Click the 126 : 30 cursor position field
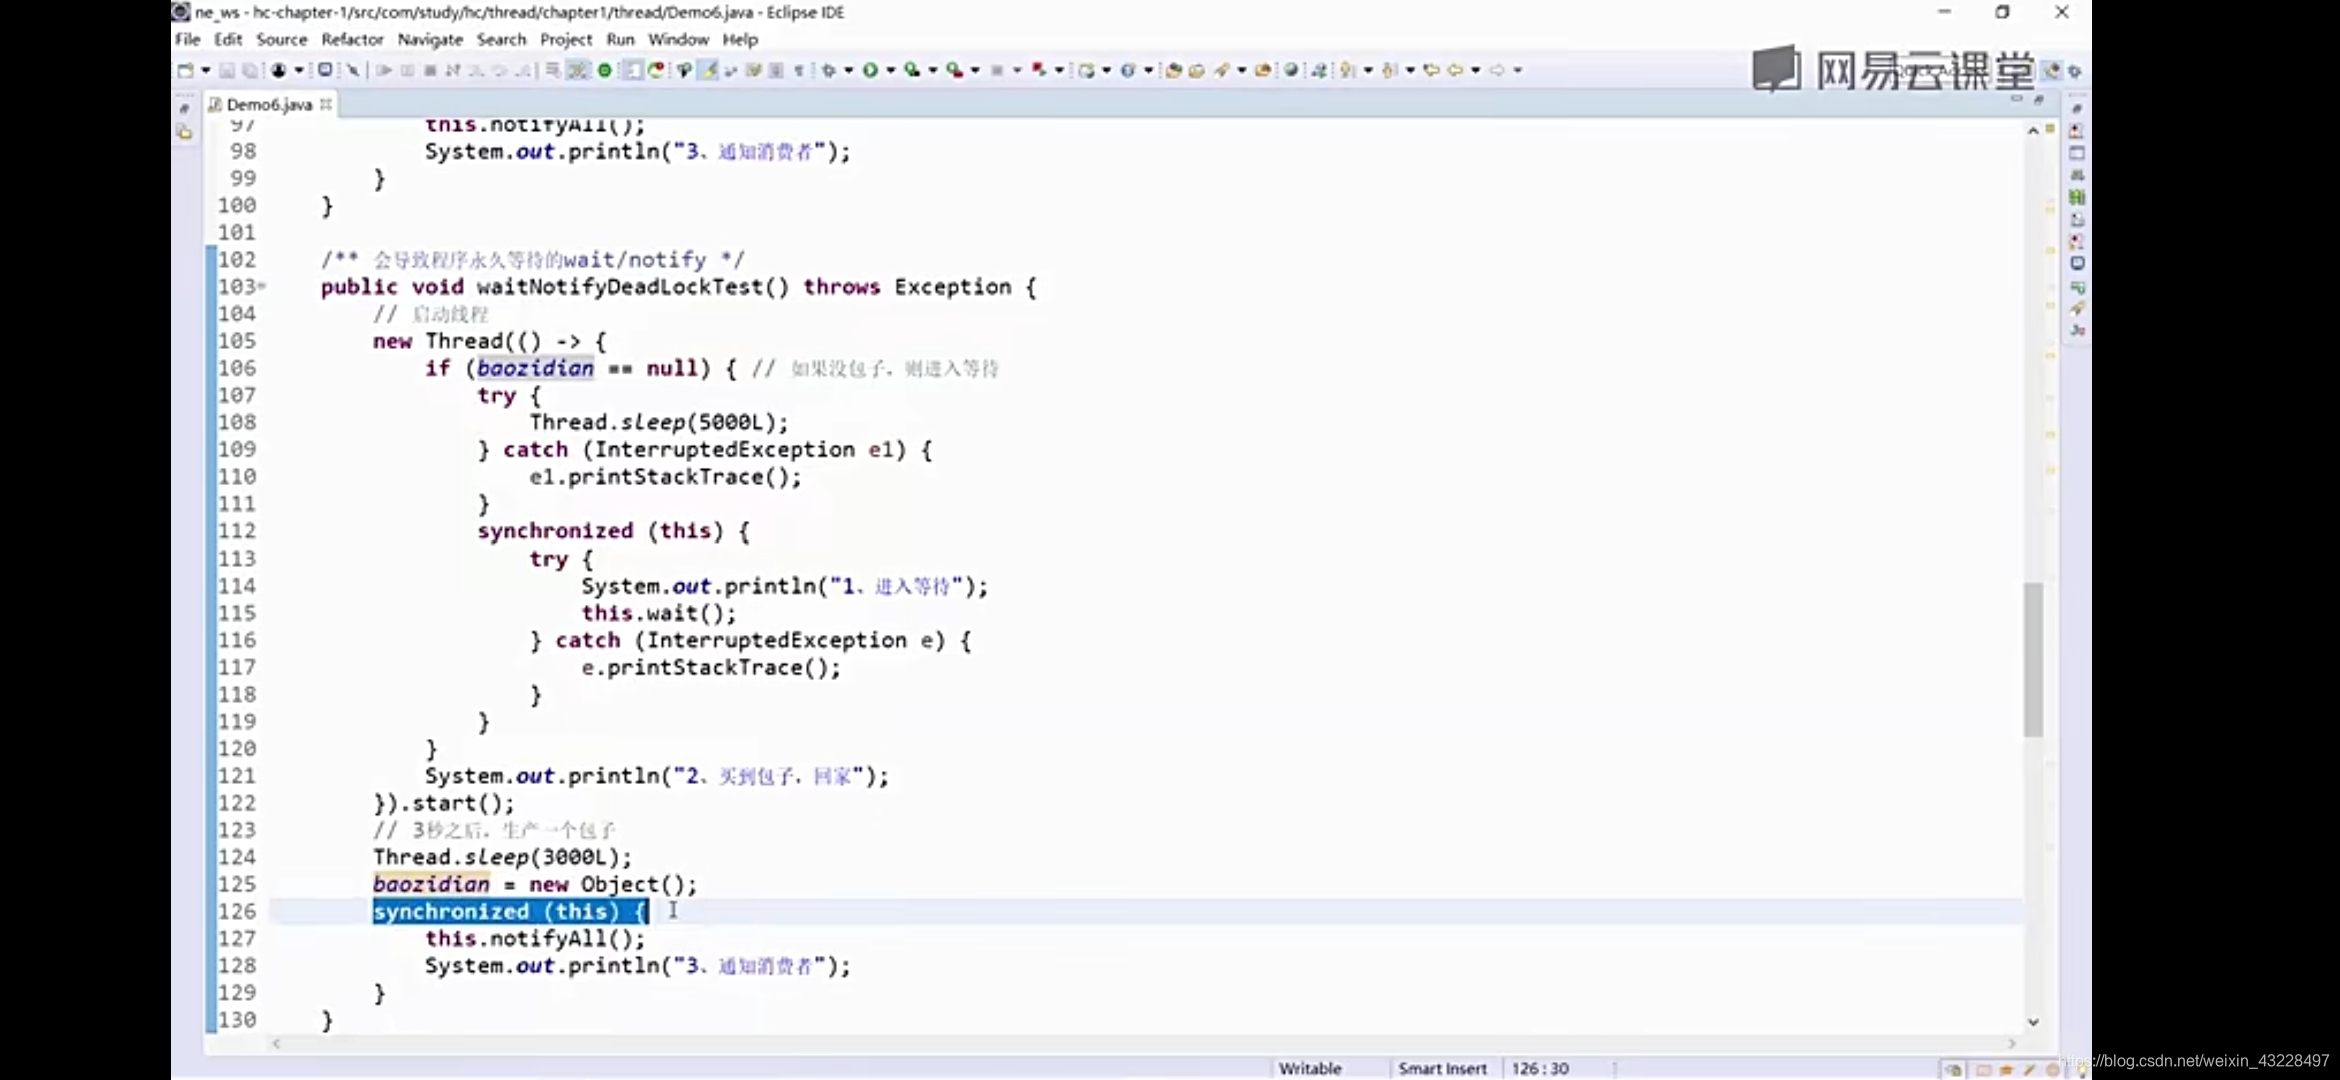This screenshot has width=2340, height=1080. coord(1540,1068)
